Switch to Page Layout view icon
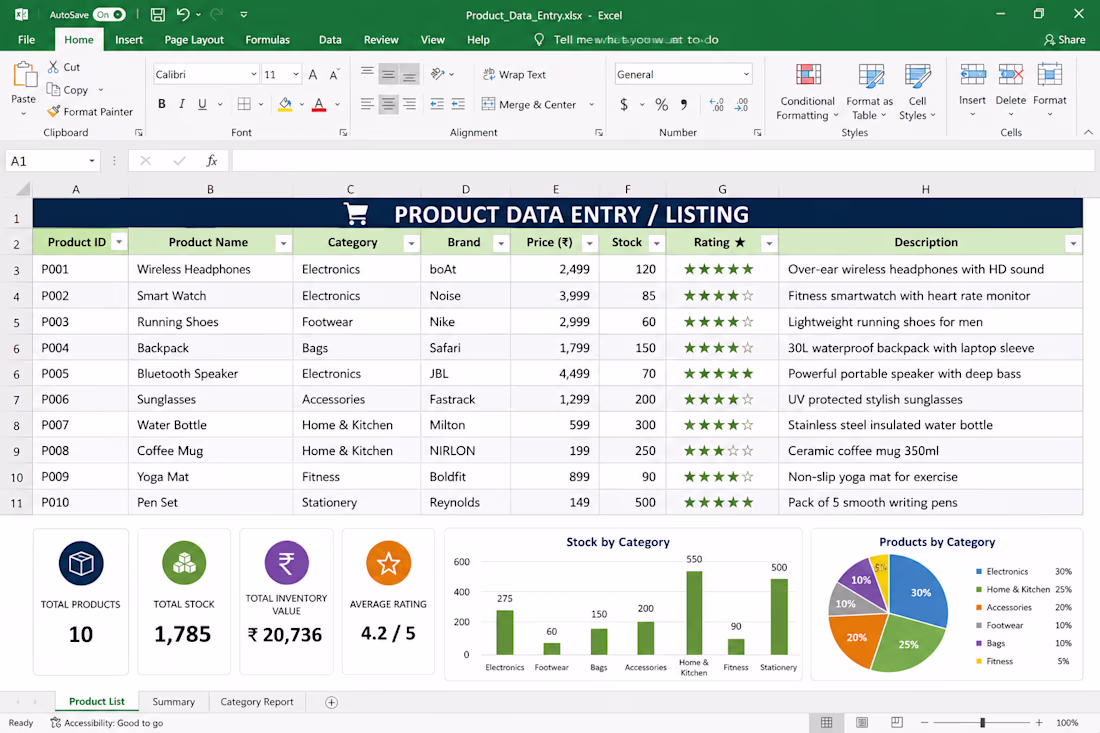The height and width of the screenshot is (733, 1100). (x=862, y=722)
